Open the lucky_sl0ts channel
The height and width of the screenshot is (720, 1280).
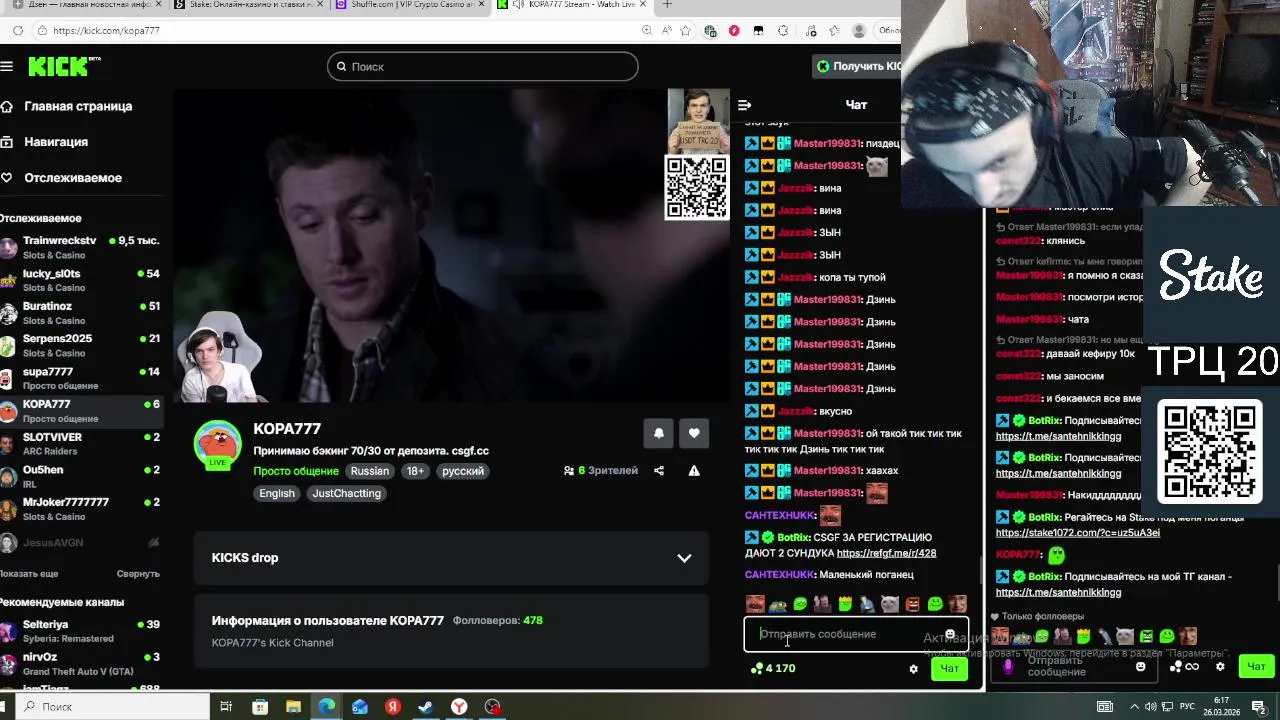[x=80, y=280]
